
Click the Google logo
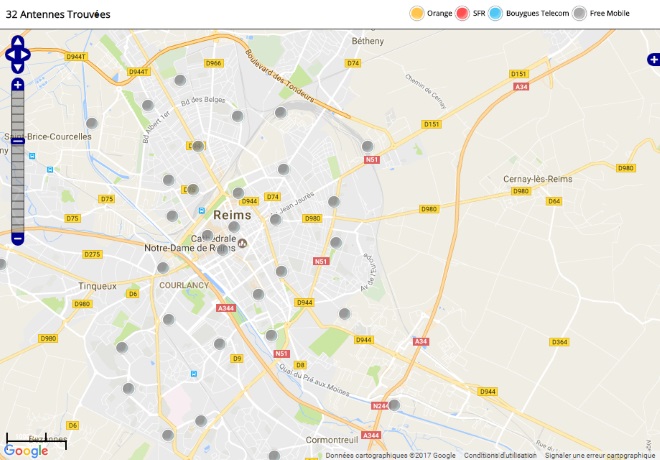click(x=26, y=451)
